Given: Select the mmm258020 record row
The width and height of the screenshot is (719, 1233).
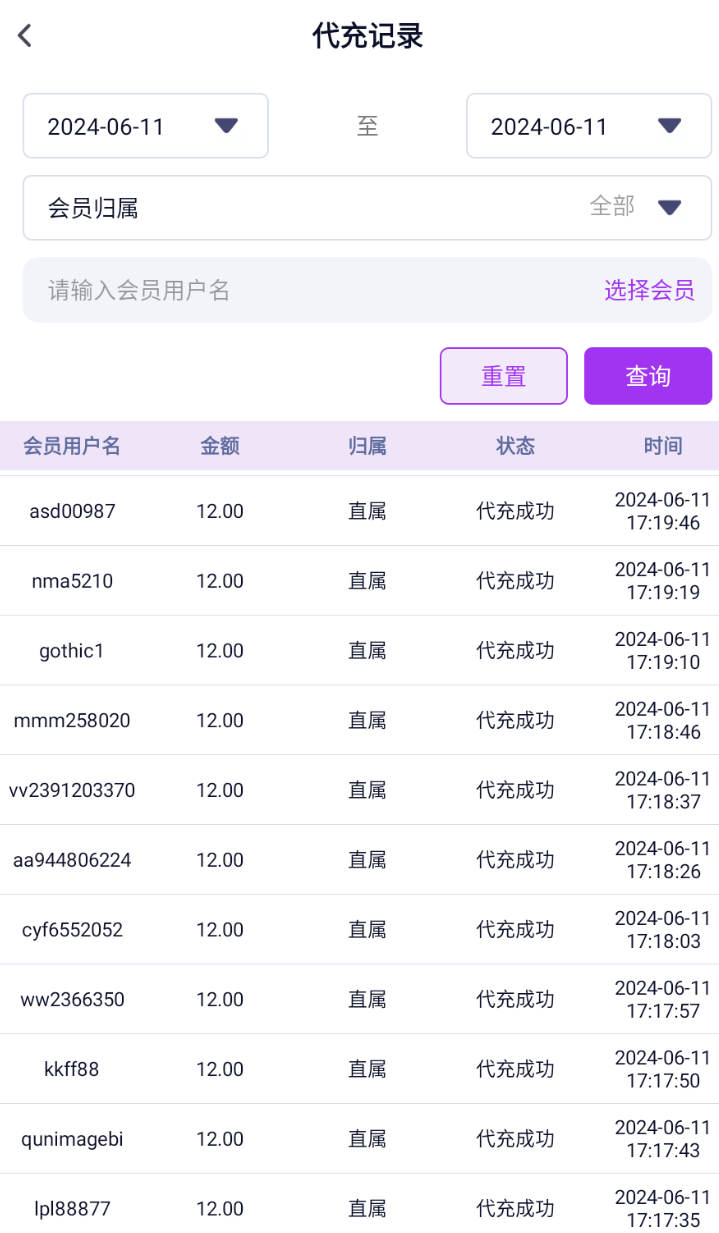Looking at the screenshot, I should (359, 720).
